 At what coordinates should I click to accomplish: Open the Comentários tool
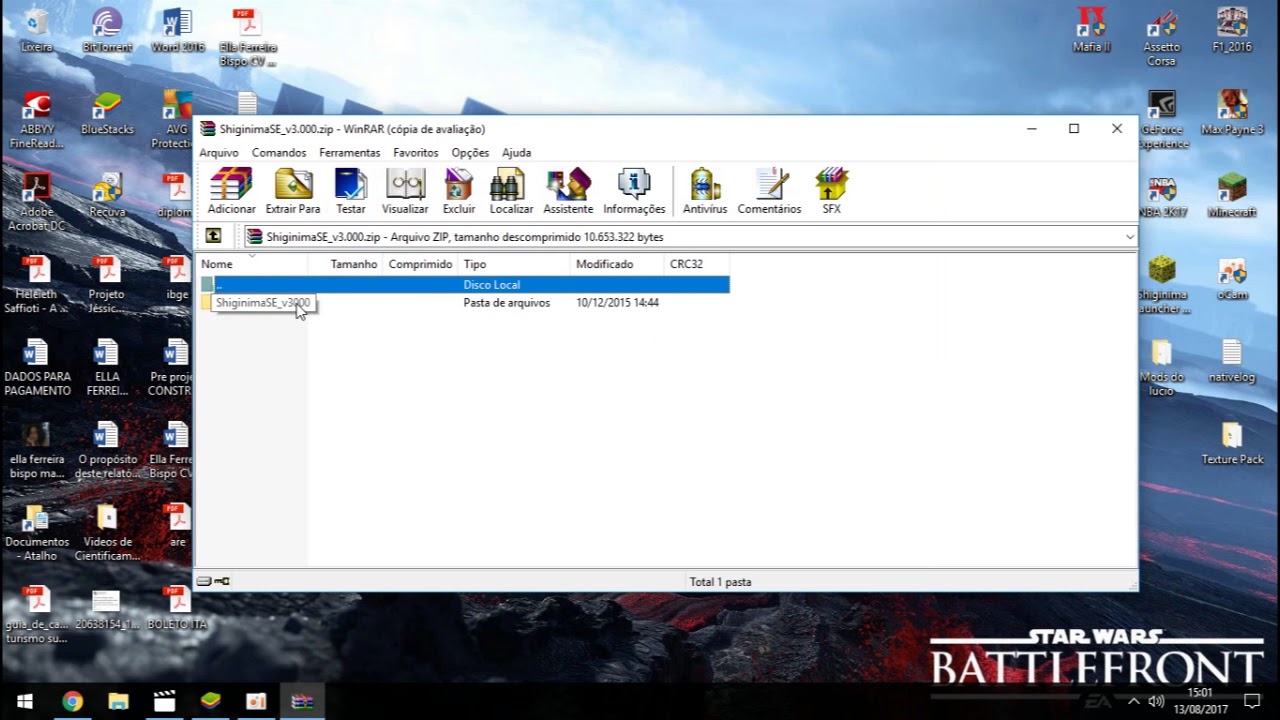pos(769,191)
